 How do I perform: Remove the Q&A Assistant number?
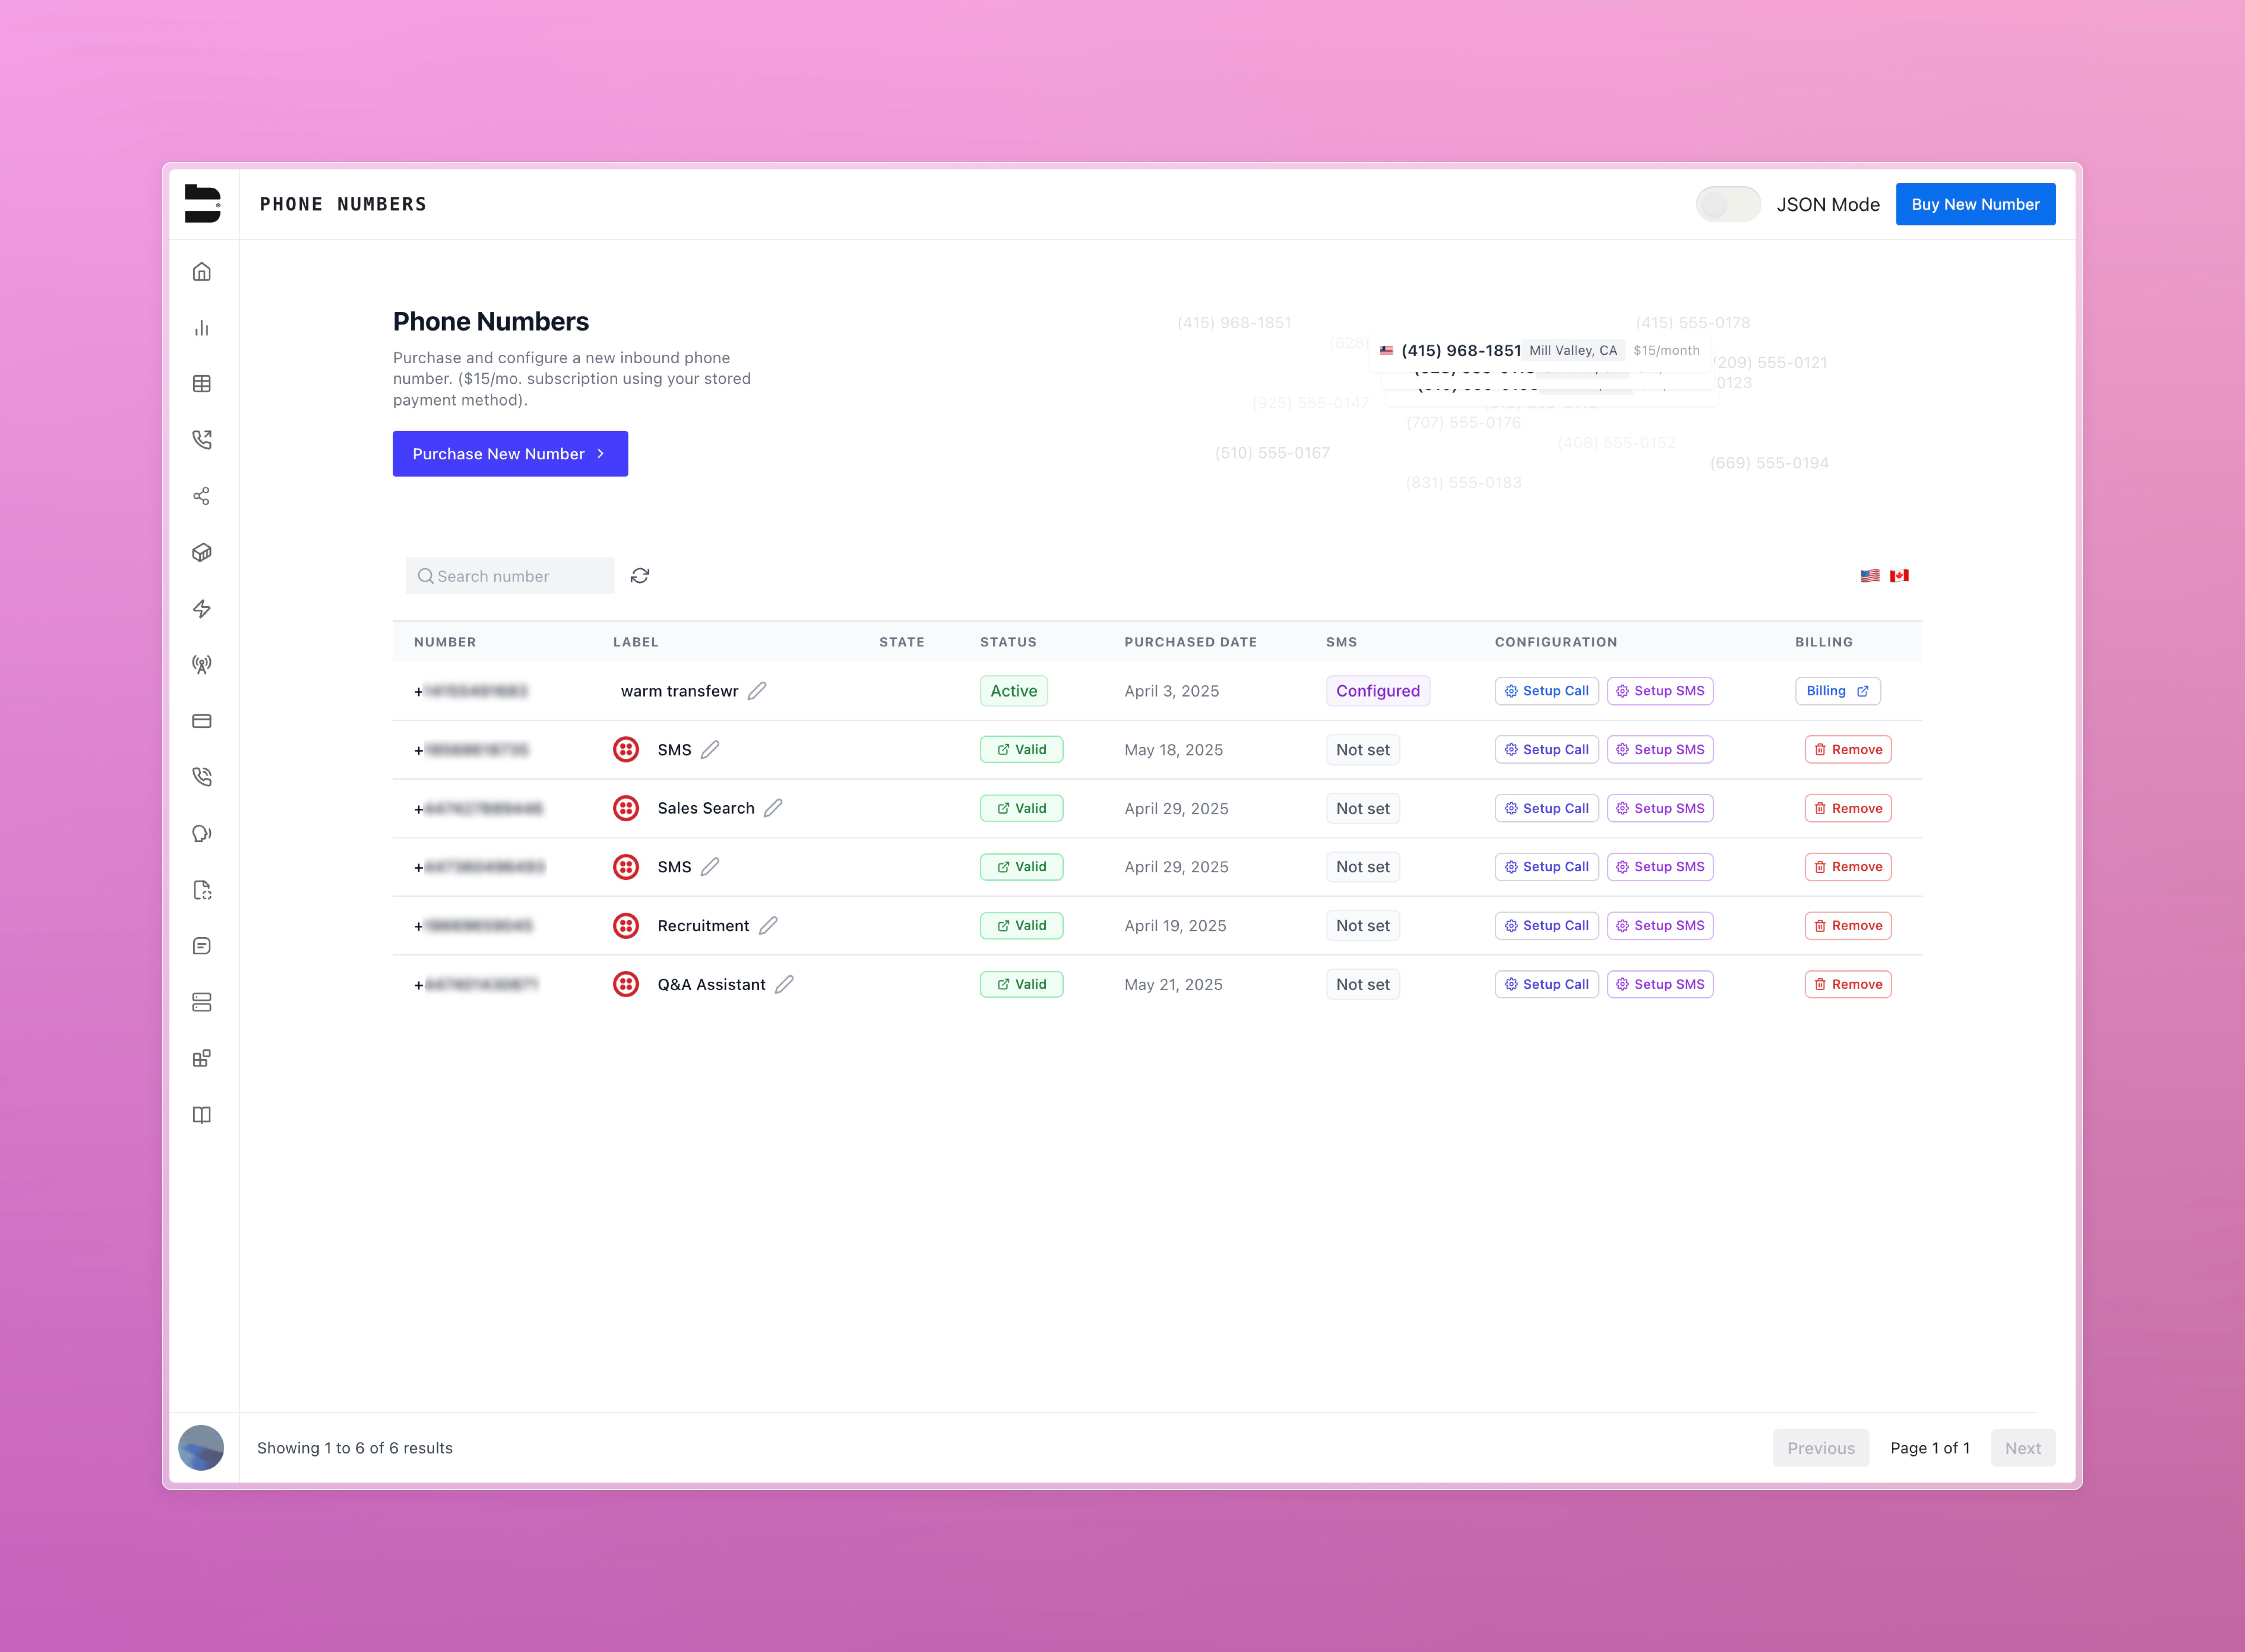(x=1848, y=984)
